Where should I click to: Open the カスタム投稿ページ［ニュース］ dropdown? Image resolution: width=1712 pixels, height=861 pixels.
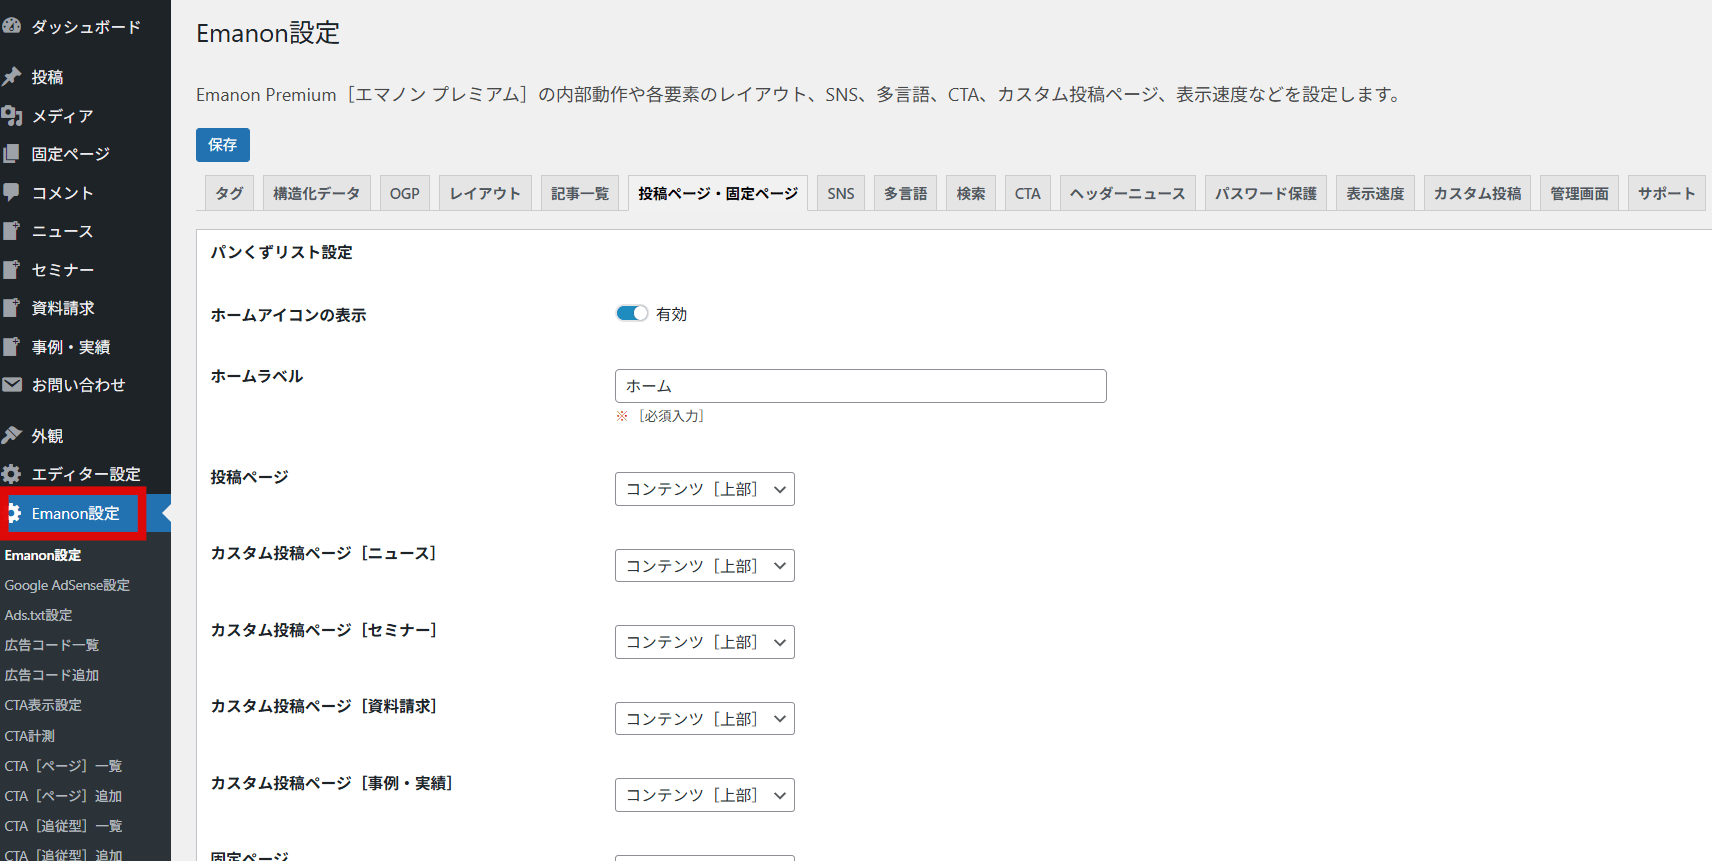(x=705, y=566)
